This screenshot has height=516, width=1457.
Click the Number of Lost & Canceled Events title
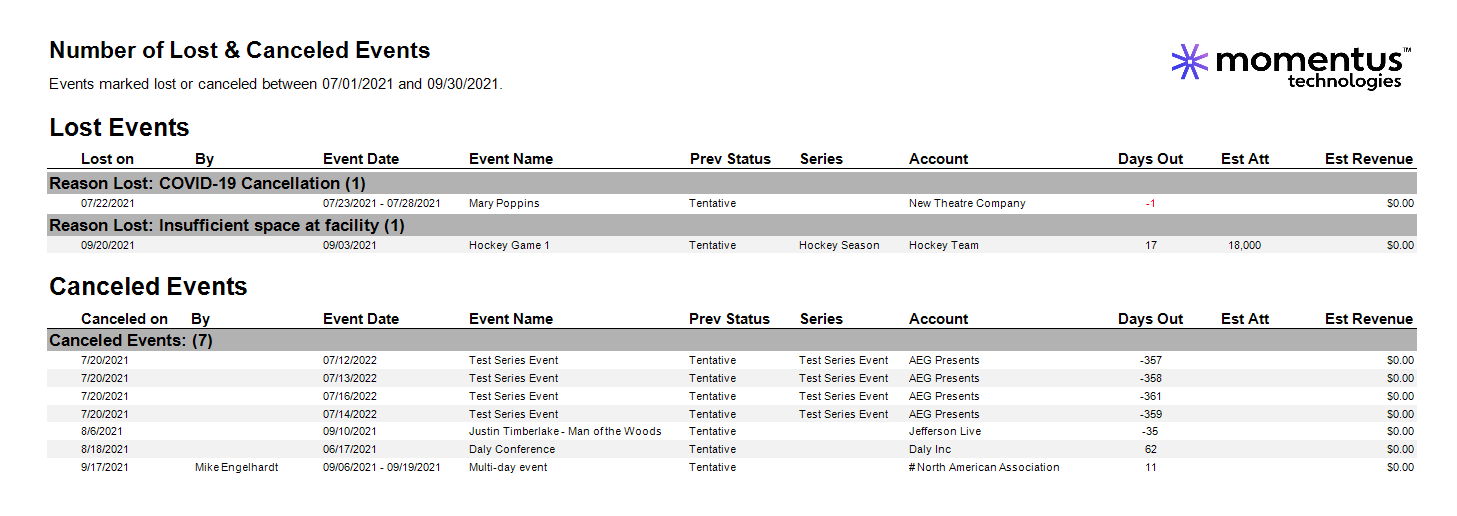point(240,50)
